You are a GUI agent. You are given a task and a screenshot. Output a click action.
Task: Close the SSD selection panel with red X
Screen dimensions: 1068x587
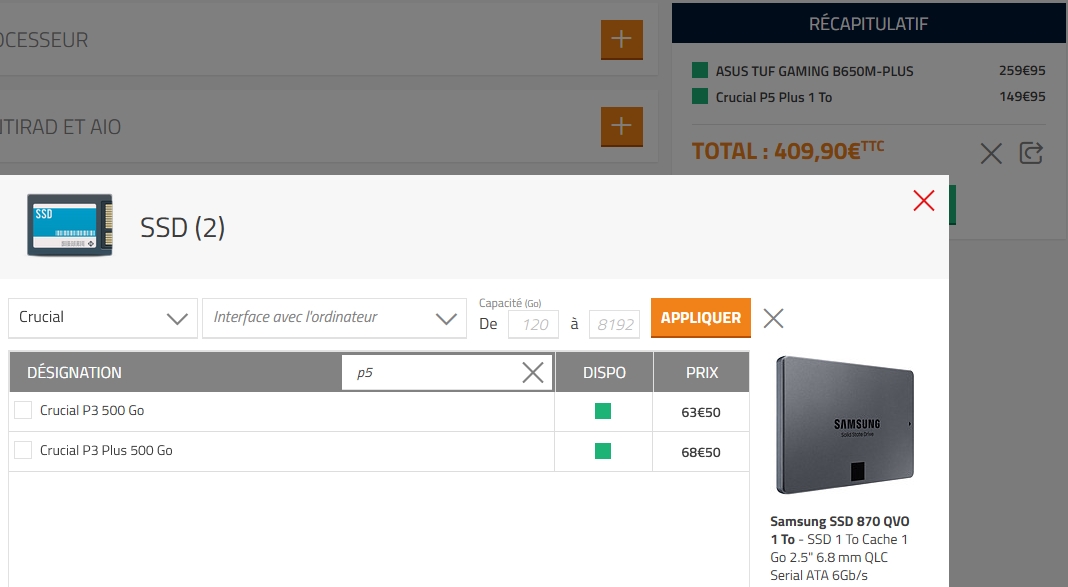(924, 200)
